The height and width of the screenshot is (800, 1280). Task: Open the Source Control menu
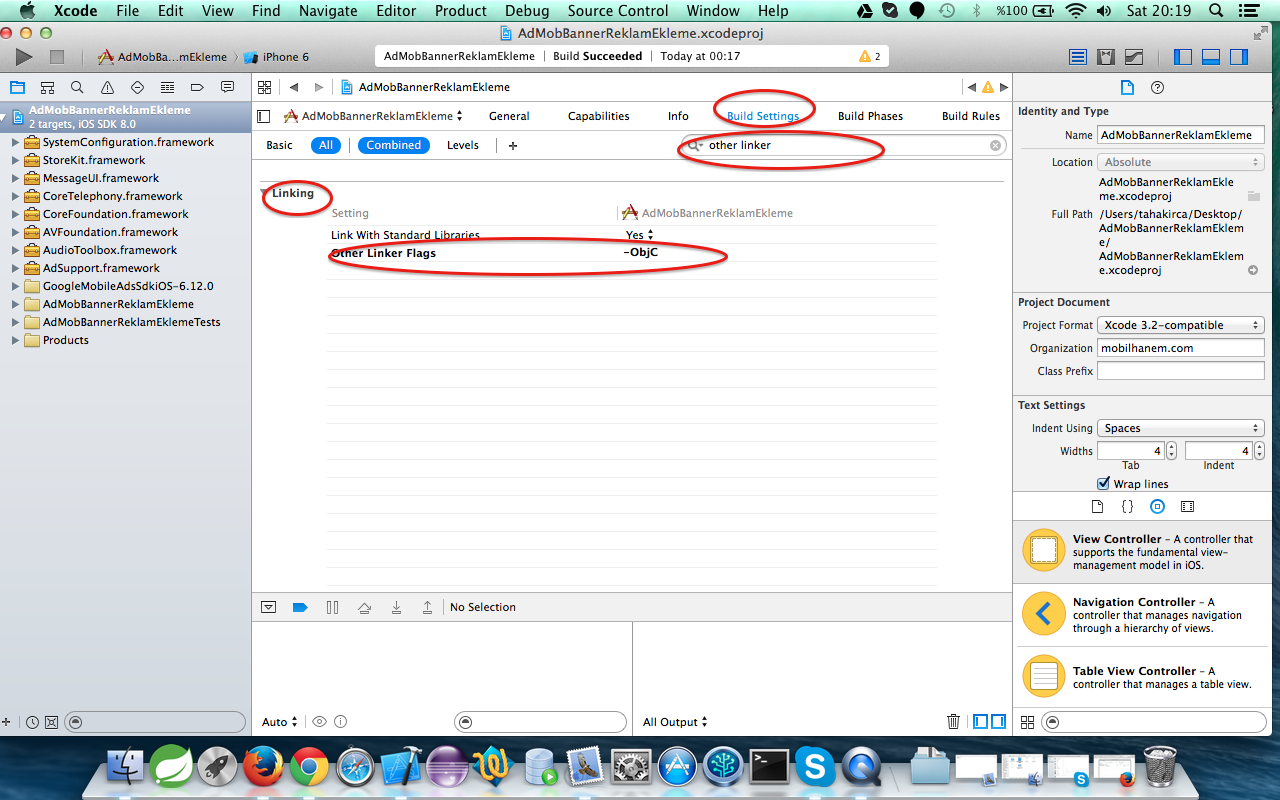point(617,11)
